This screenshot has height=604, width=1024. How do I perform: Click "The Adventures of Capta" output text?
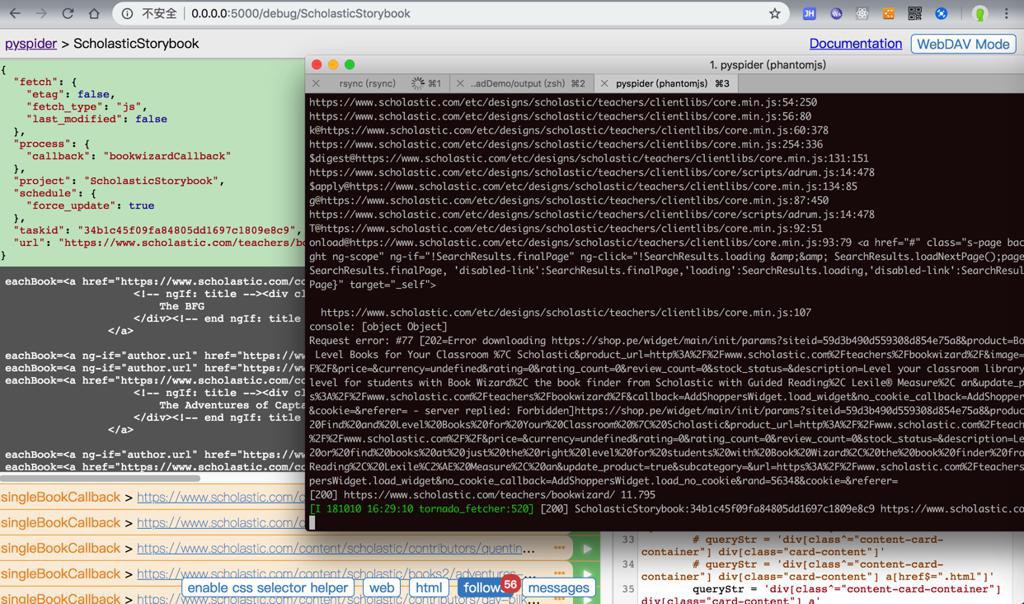(x=232, y=405)
